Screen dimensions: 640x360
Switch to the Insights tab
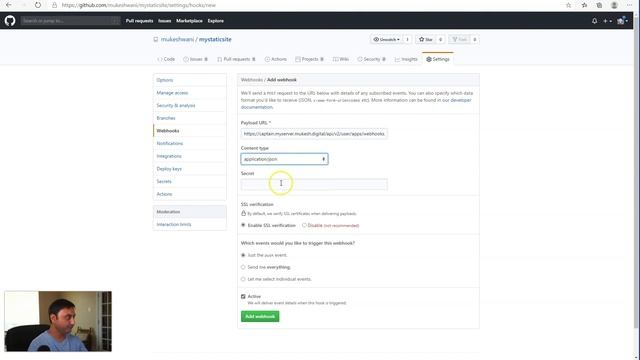[406, 59]
